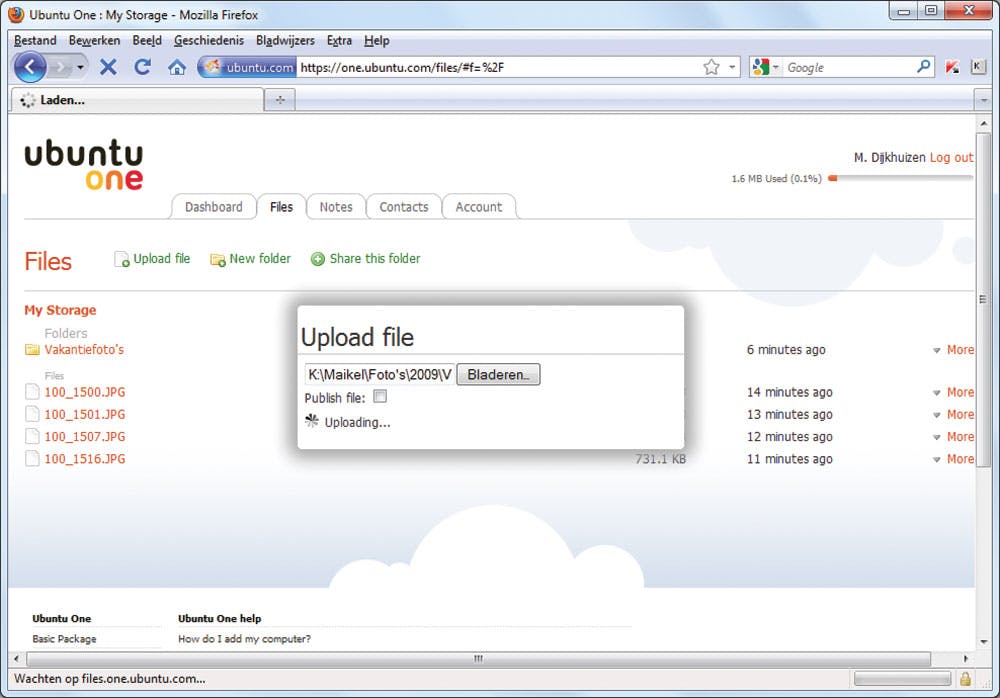This screenshot has height=698, width=1000.
Task: Switch to the Notes tab
Action: tap(336, 207)
